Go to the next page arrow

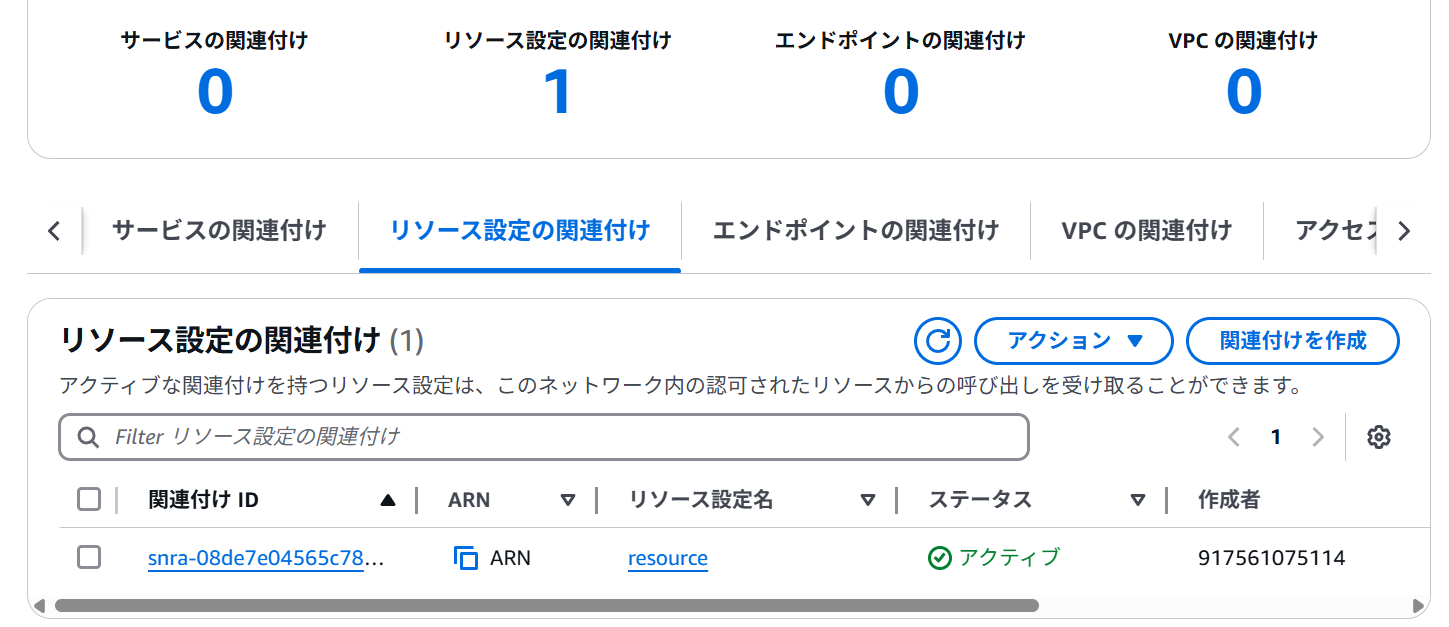coord(1317,437)
